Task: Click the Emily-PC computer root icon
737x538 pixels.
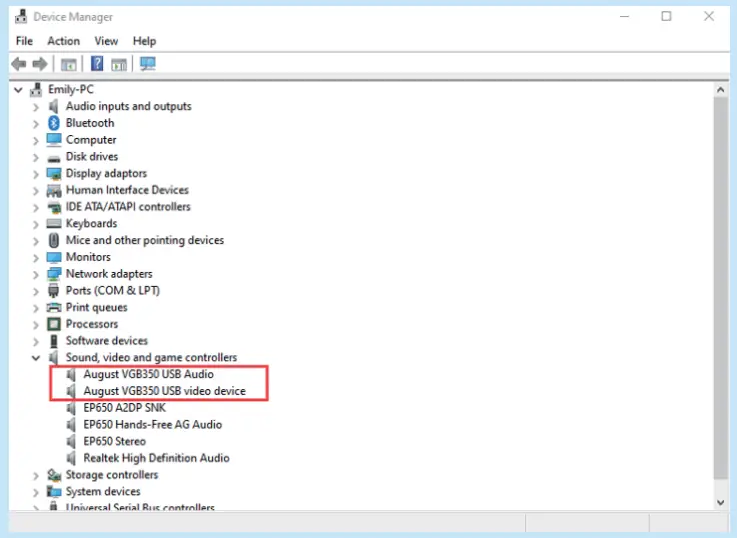Action: [36, 89]
